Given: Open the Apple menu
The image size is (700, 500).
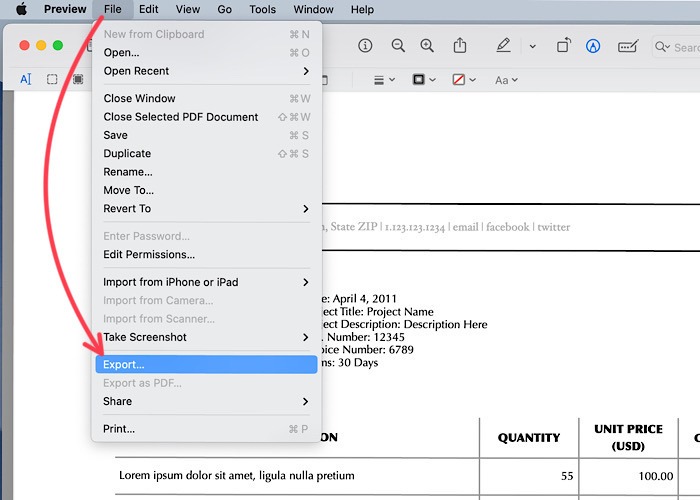Looking at the screenshot, I should 21,9.
